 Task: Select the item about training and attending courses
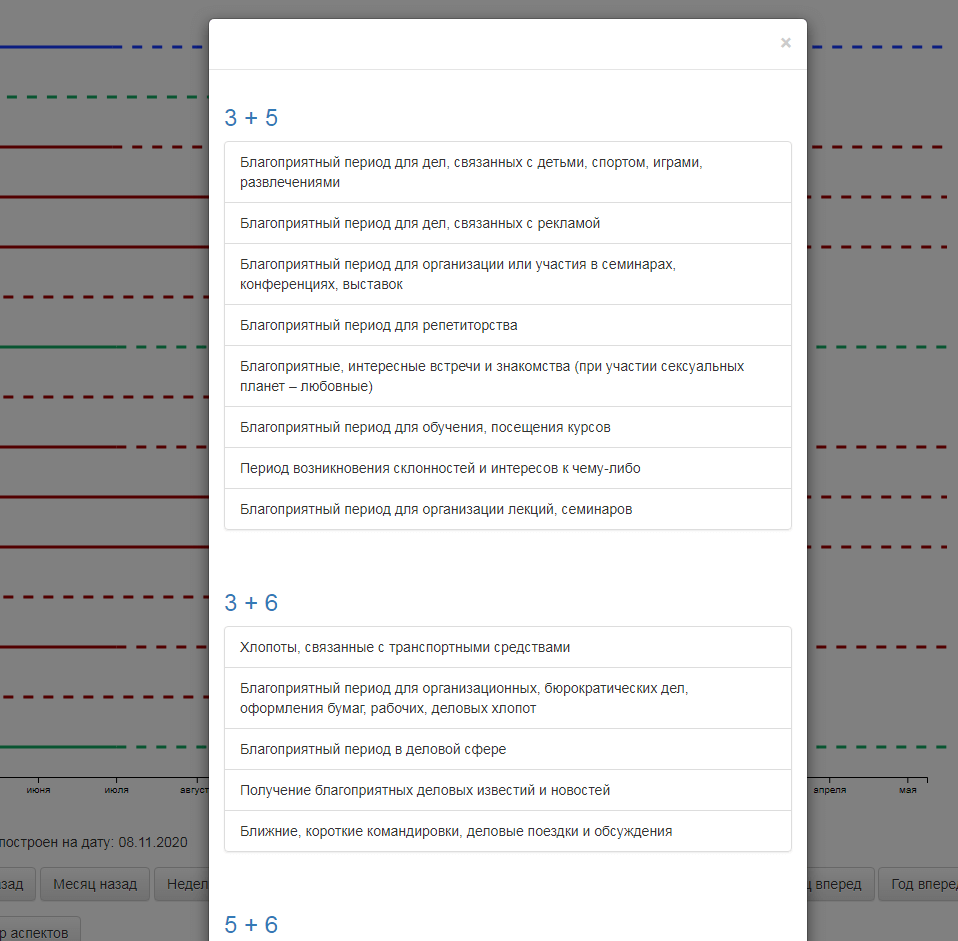point(507,427)
